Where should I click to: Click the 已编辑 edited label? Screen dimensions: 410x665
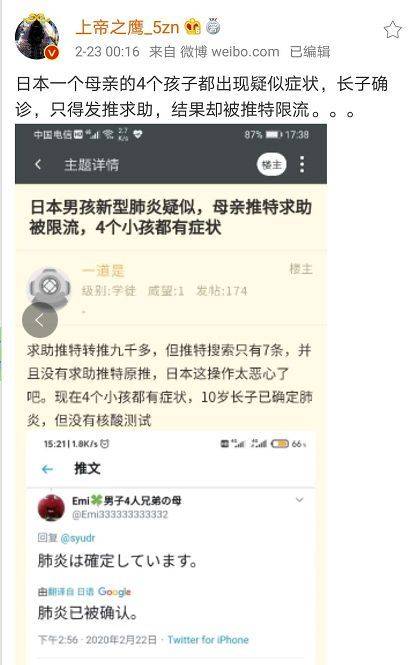tap(310, 52)
